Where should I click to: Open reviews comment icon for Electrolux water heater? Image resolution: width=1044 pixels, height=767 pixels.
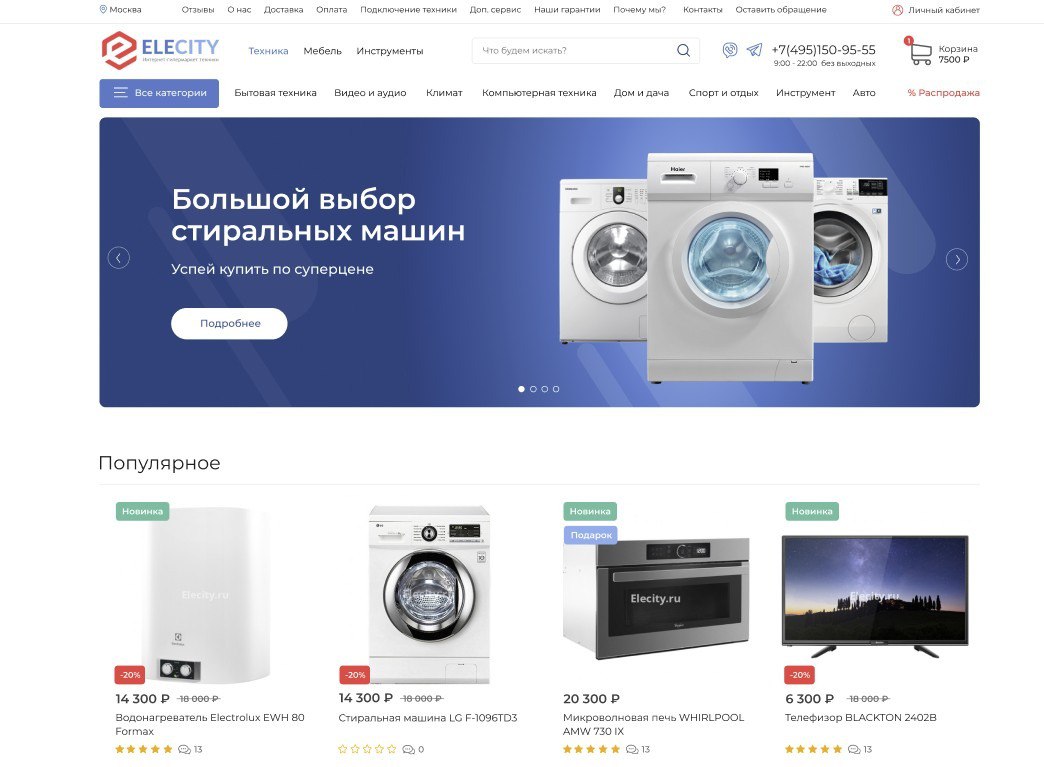click(x=184, y=750)
